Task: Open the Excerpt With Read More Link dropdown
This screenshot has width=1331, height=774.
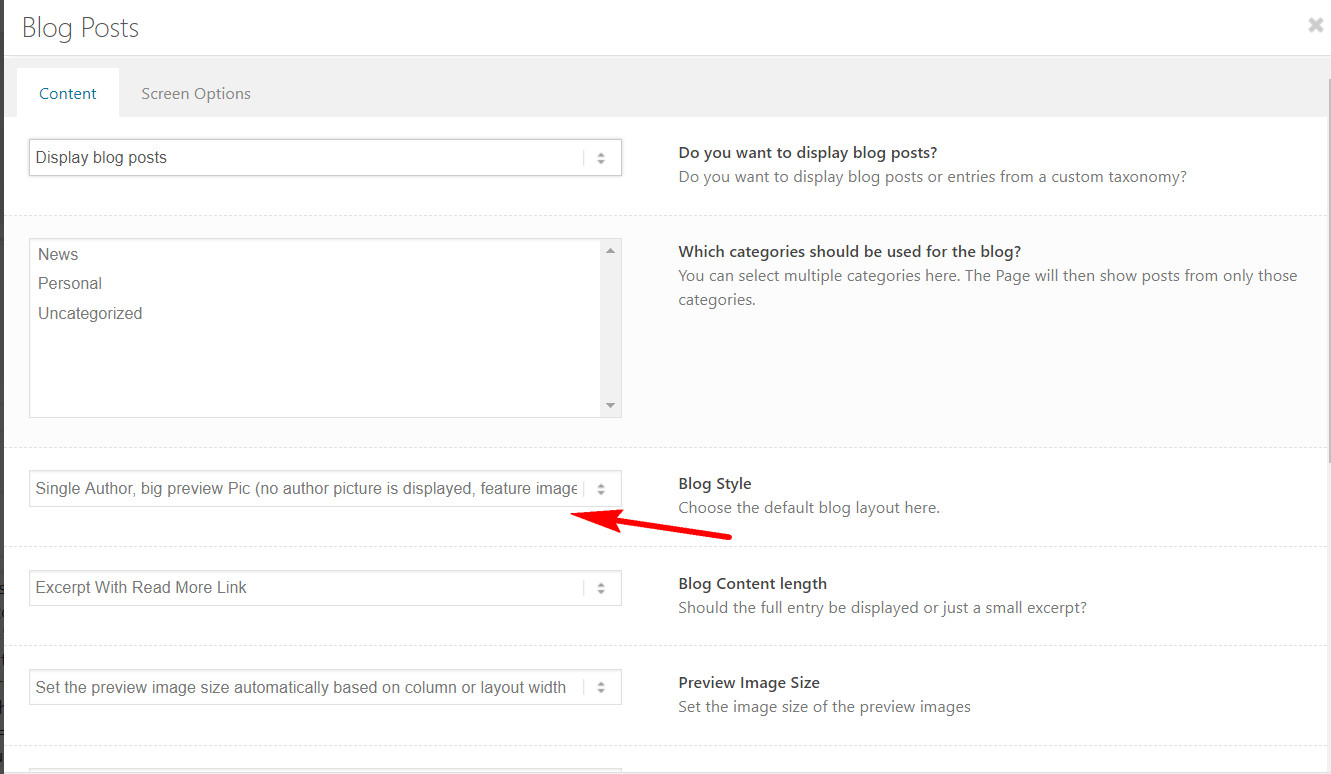Action: 325,587
